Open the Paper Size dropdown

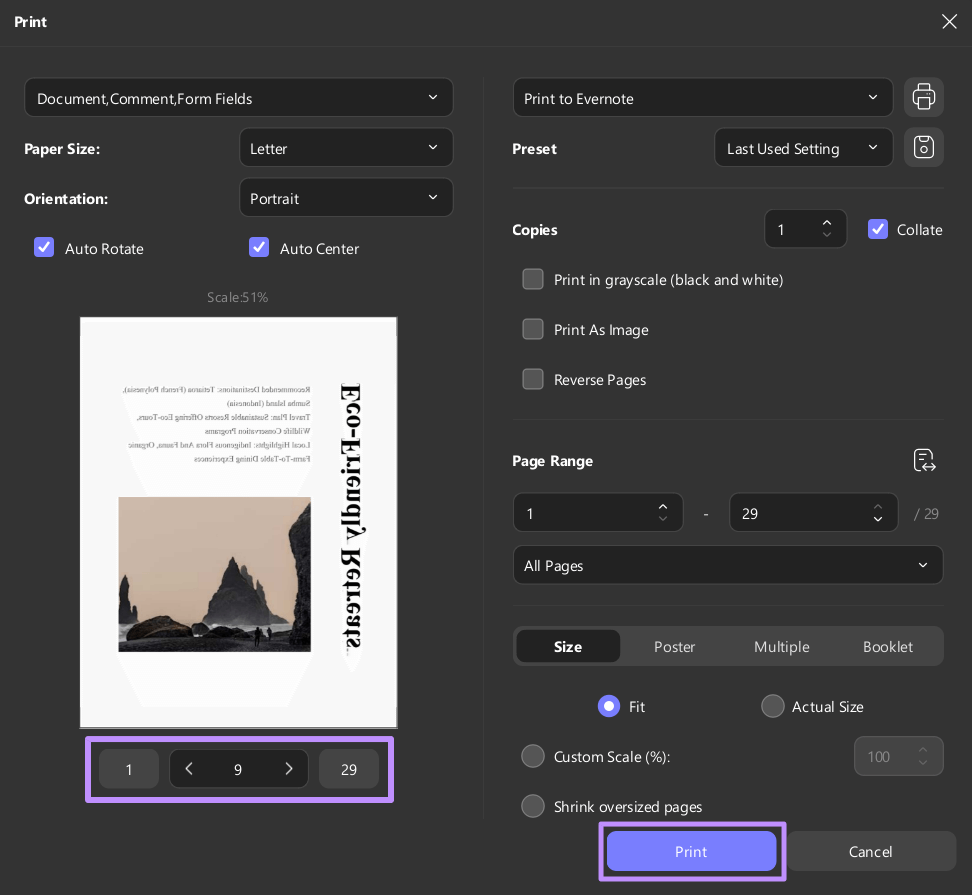[346, 147]
